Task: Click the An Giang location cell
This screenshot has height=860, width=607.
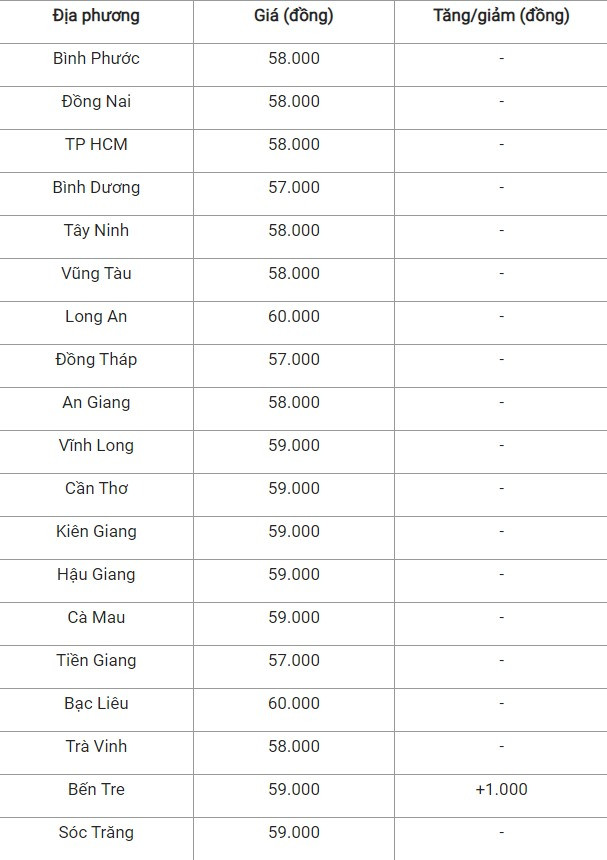Action: click(x=96, y=403)
